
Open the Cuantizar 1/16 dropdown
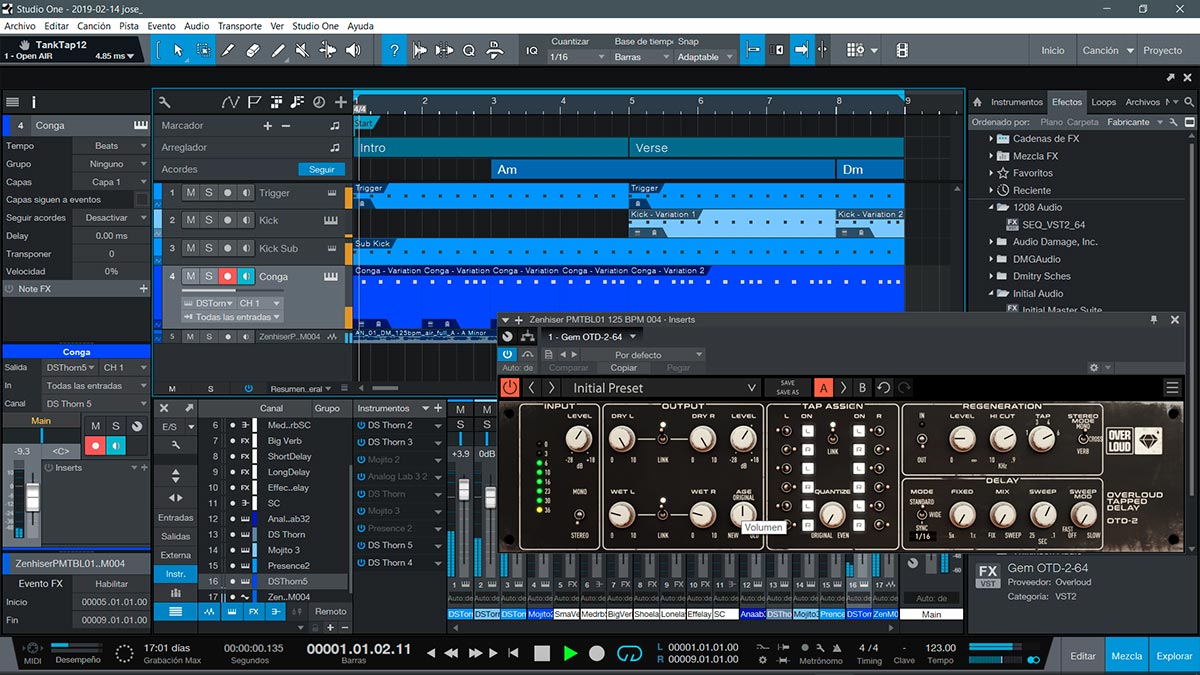tap(577, 57)
